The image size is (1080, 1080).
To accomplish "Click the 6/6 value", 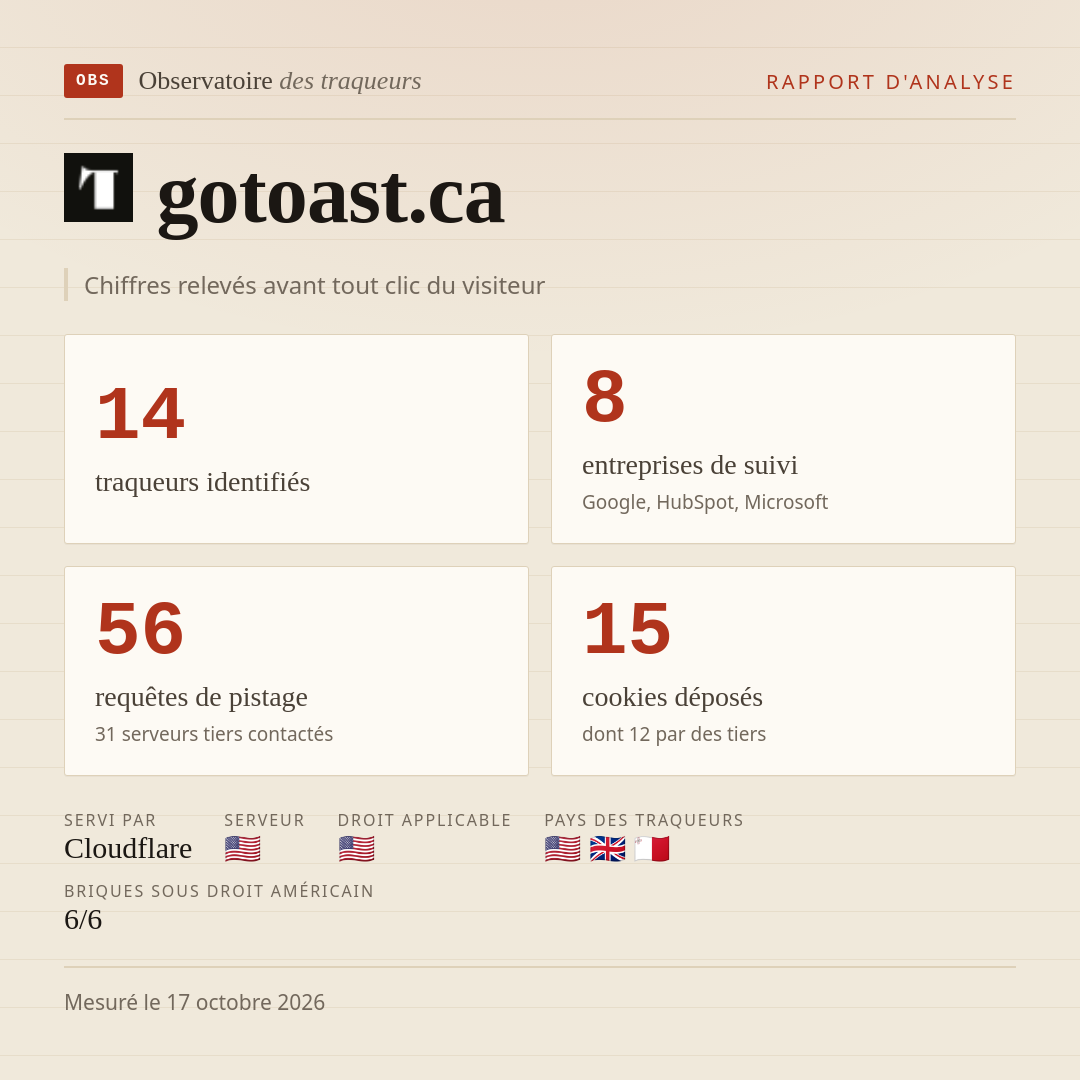I will [83, 920].
